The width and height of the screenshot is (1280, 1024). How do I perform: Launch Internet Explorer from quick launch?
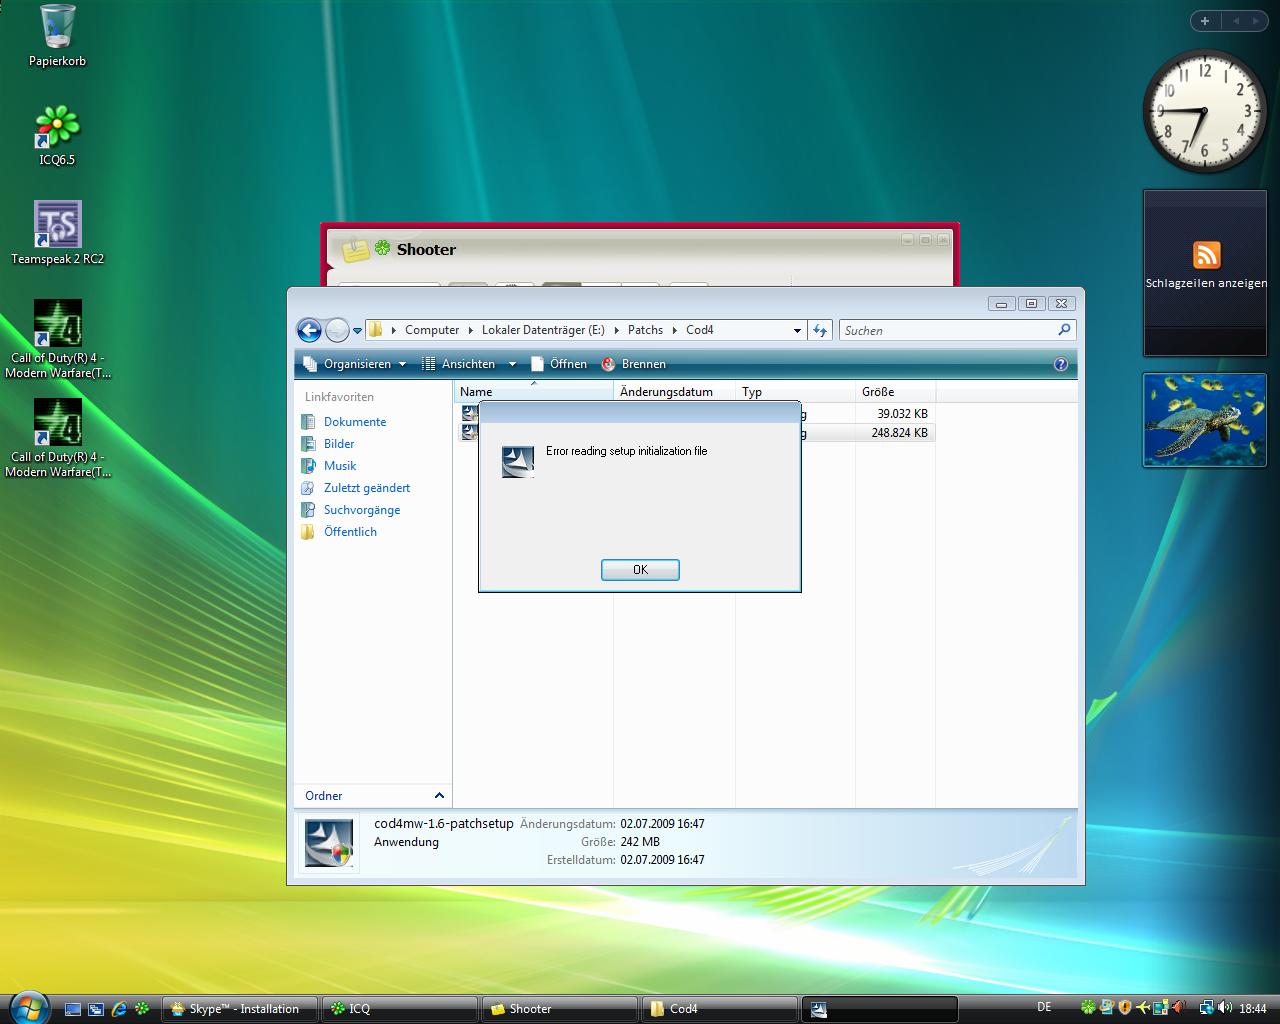(119, 1009)
